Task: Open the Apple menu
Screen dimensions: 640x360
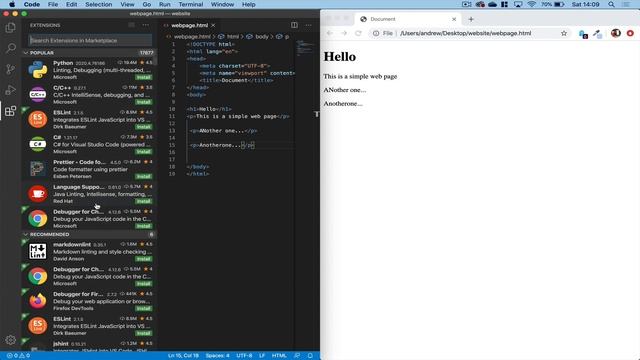Action: tap(12, 4)
